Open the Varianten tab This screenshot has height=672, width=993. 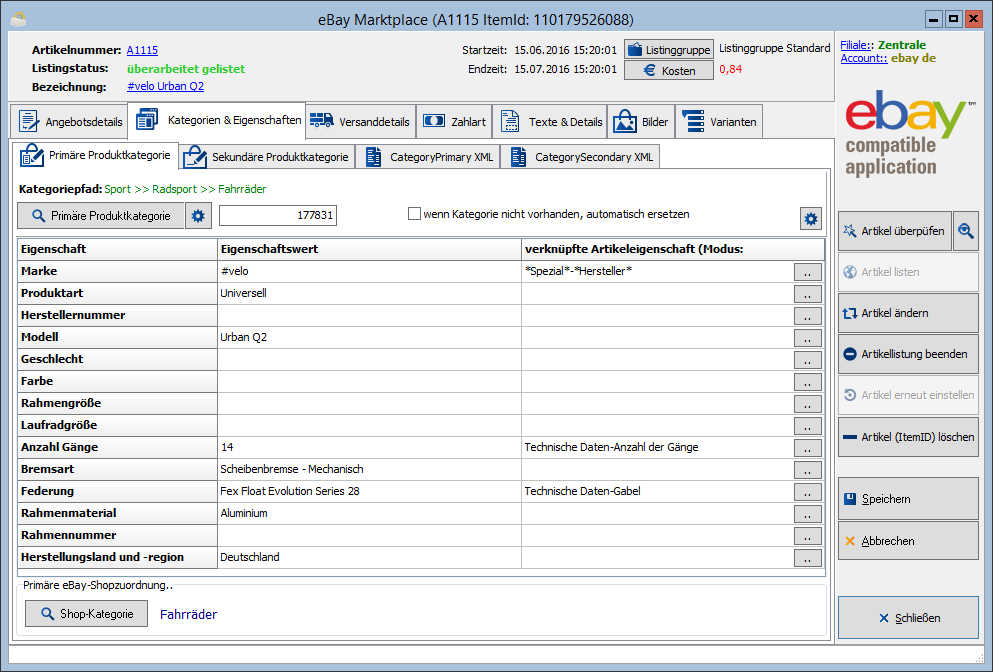point(719,122)
